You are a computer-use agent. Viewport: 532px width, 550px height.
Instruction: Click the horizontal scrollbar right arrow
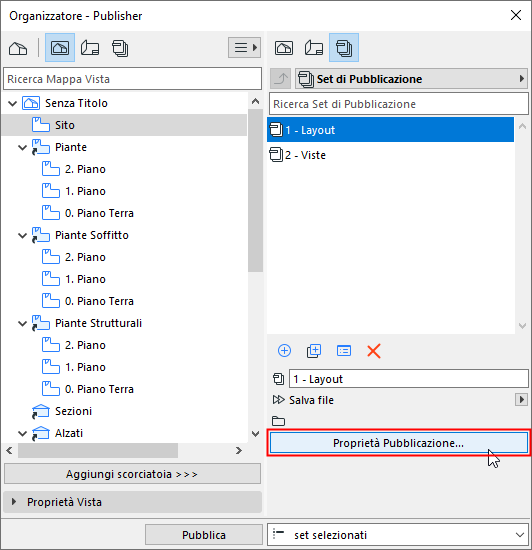(x=239, y=450)
